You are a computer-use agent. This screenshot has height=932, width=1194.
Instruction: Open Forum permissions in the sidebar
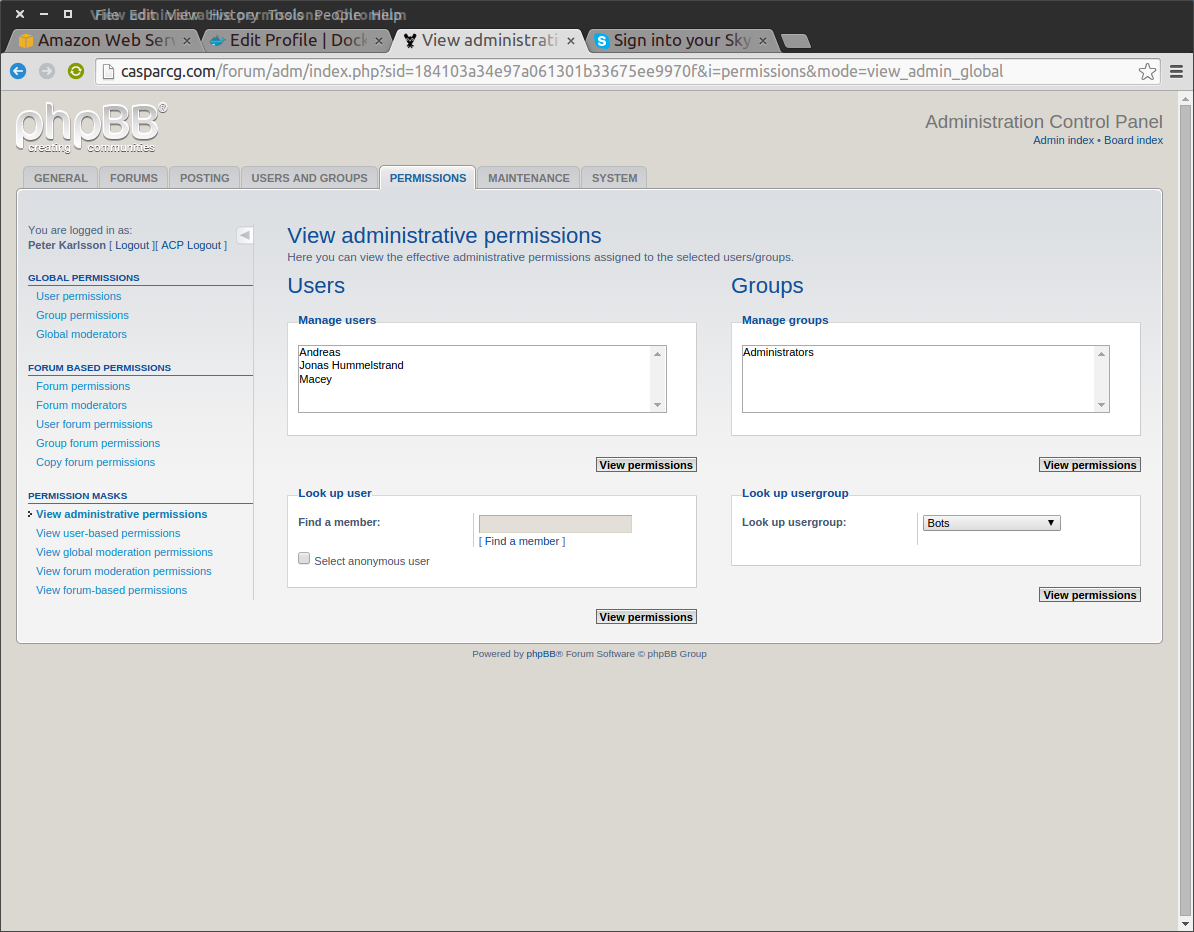(83, 386)
